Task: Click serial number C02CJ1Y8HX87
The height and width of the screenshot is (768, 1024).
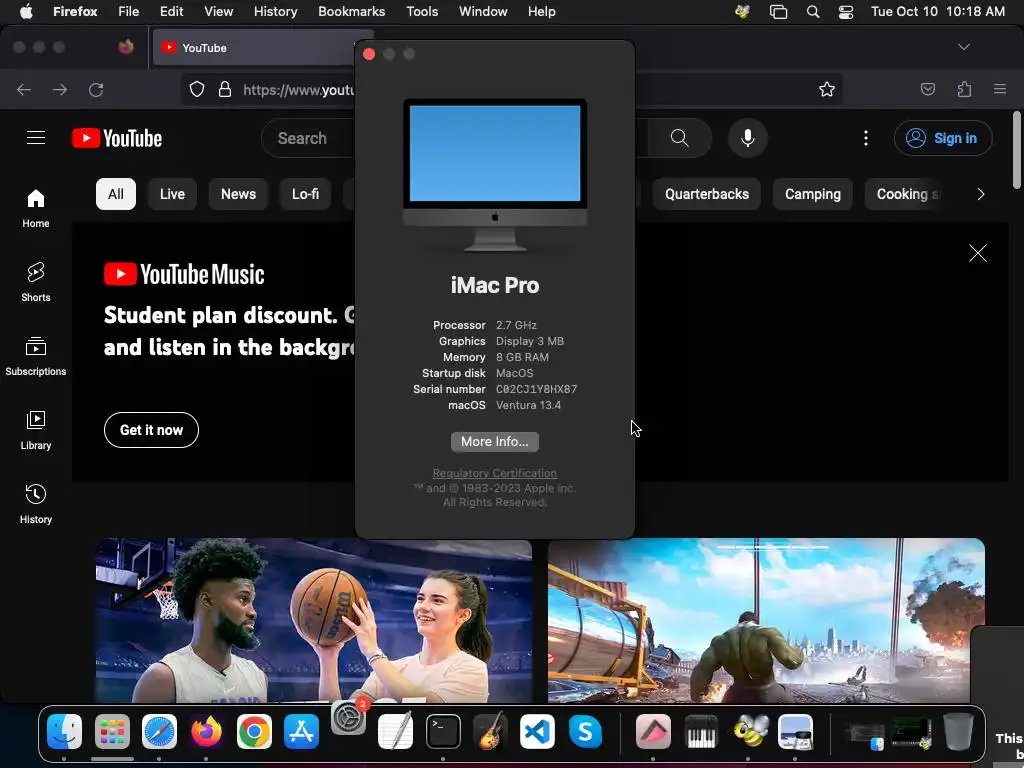Action: [536, 389]
